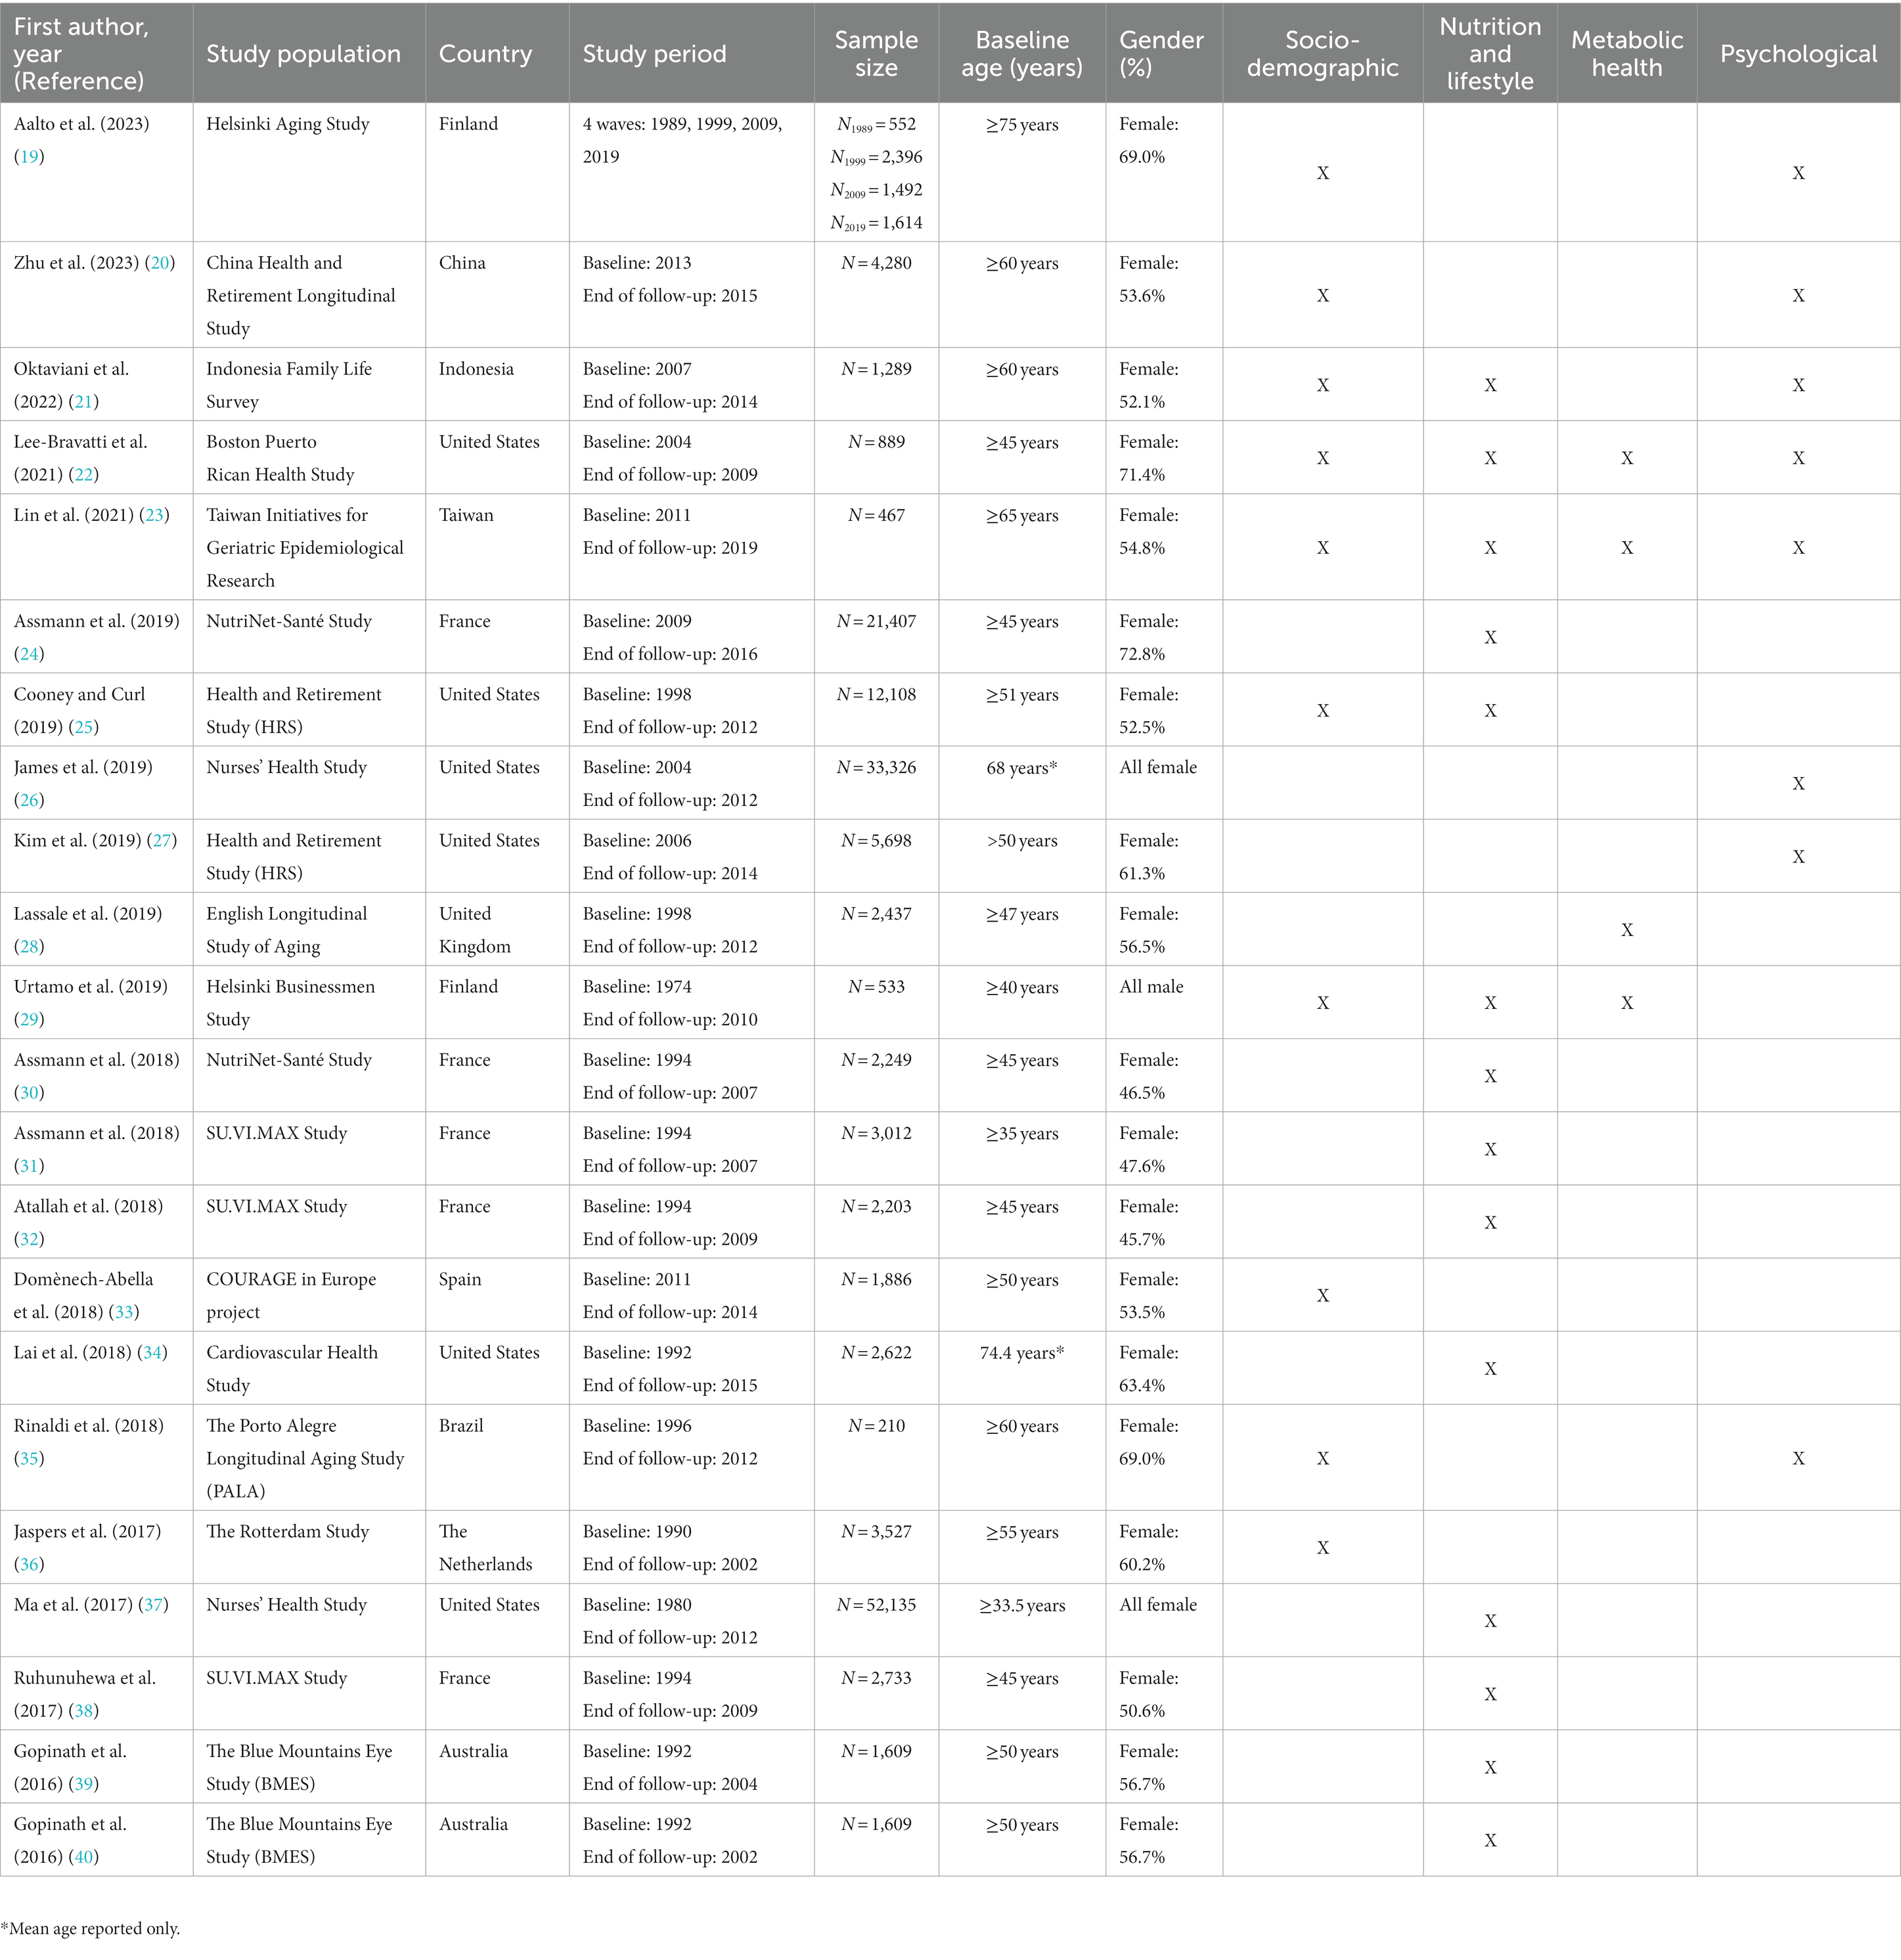The width and height of the screenshot is (1901, 1960).
Task: Open reference link 28 for Lassale et al.
Action: click(29, 946)
